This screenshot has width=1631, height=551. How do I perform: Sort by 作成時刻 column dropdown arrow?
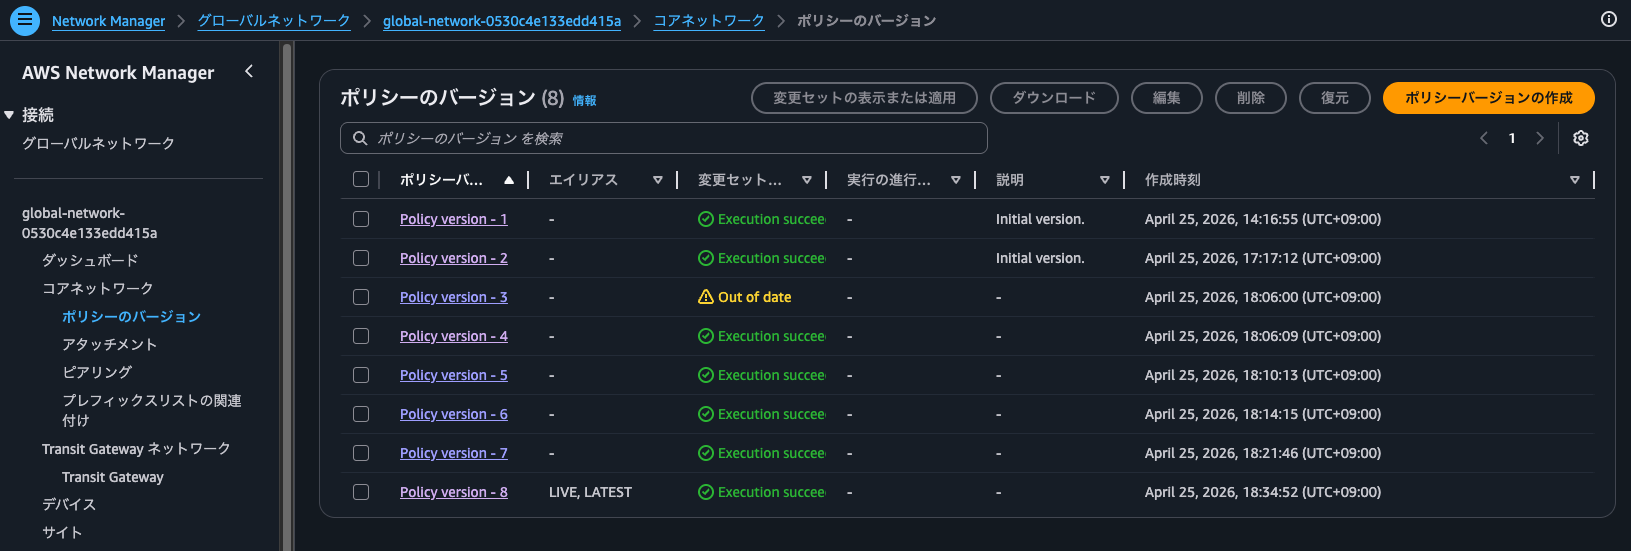coord(1575,180)
